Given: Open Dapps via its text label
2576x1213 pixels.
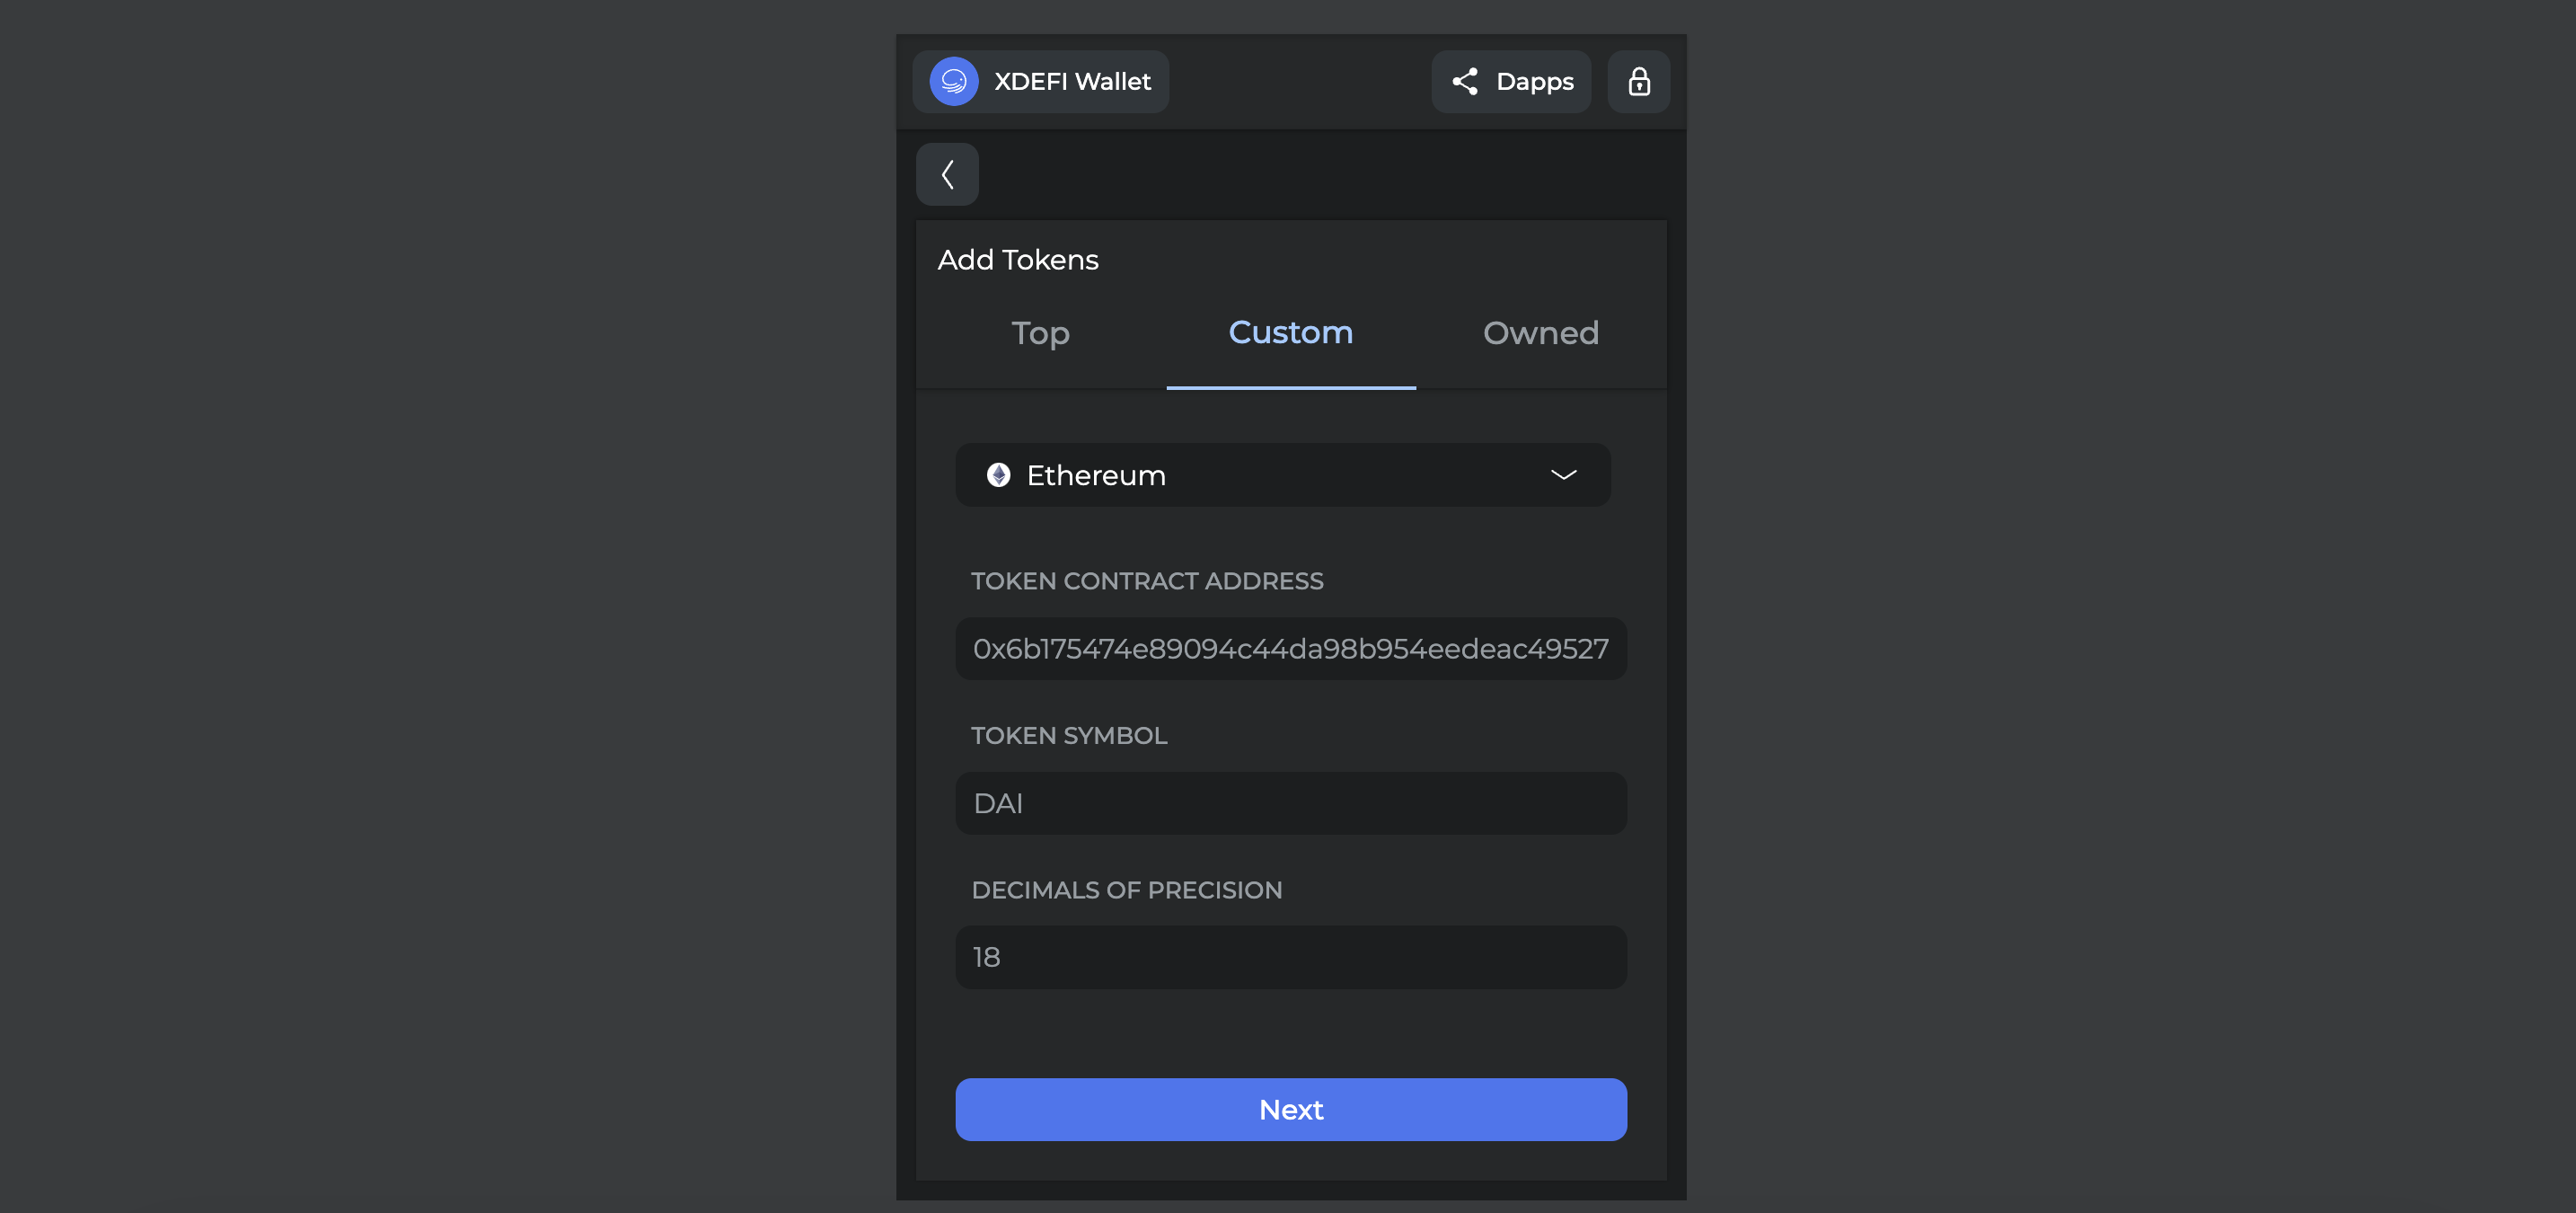Looking at the screenshot, I should 1534,81.
